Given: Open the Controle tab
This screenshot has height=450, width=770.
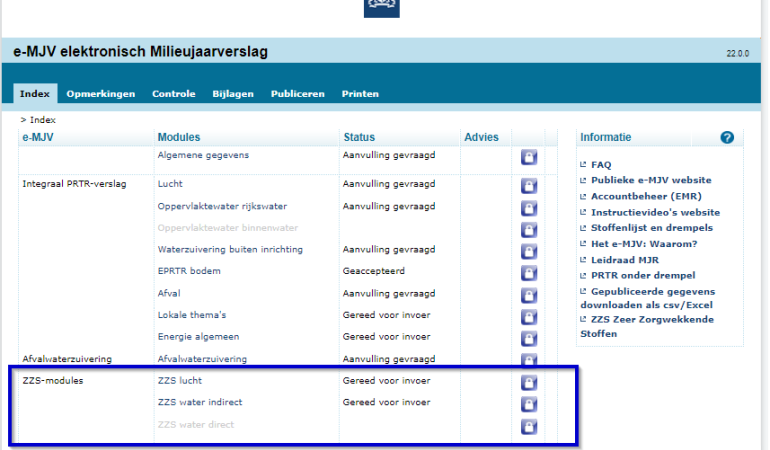Looking at the screenshot, I should (x=174, y=94).
